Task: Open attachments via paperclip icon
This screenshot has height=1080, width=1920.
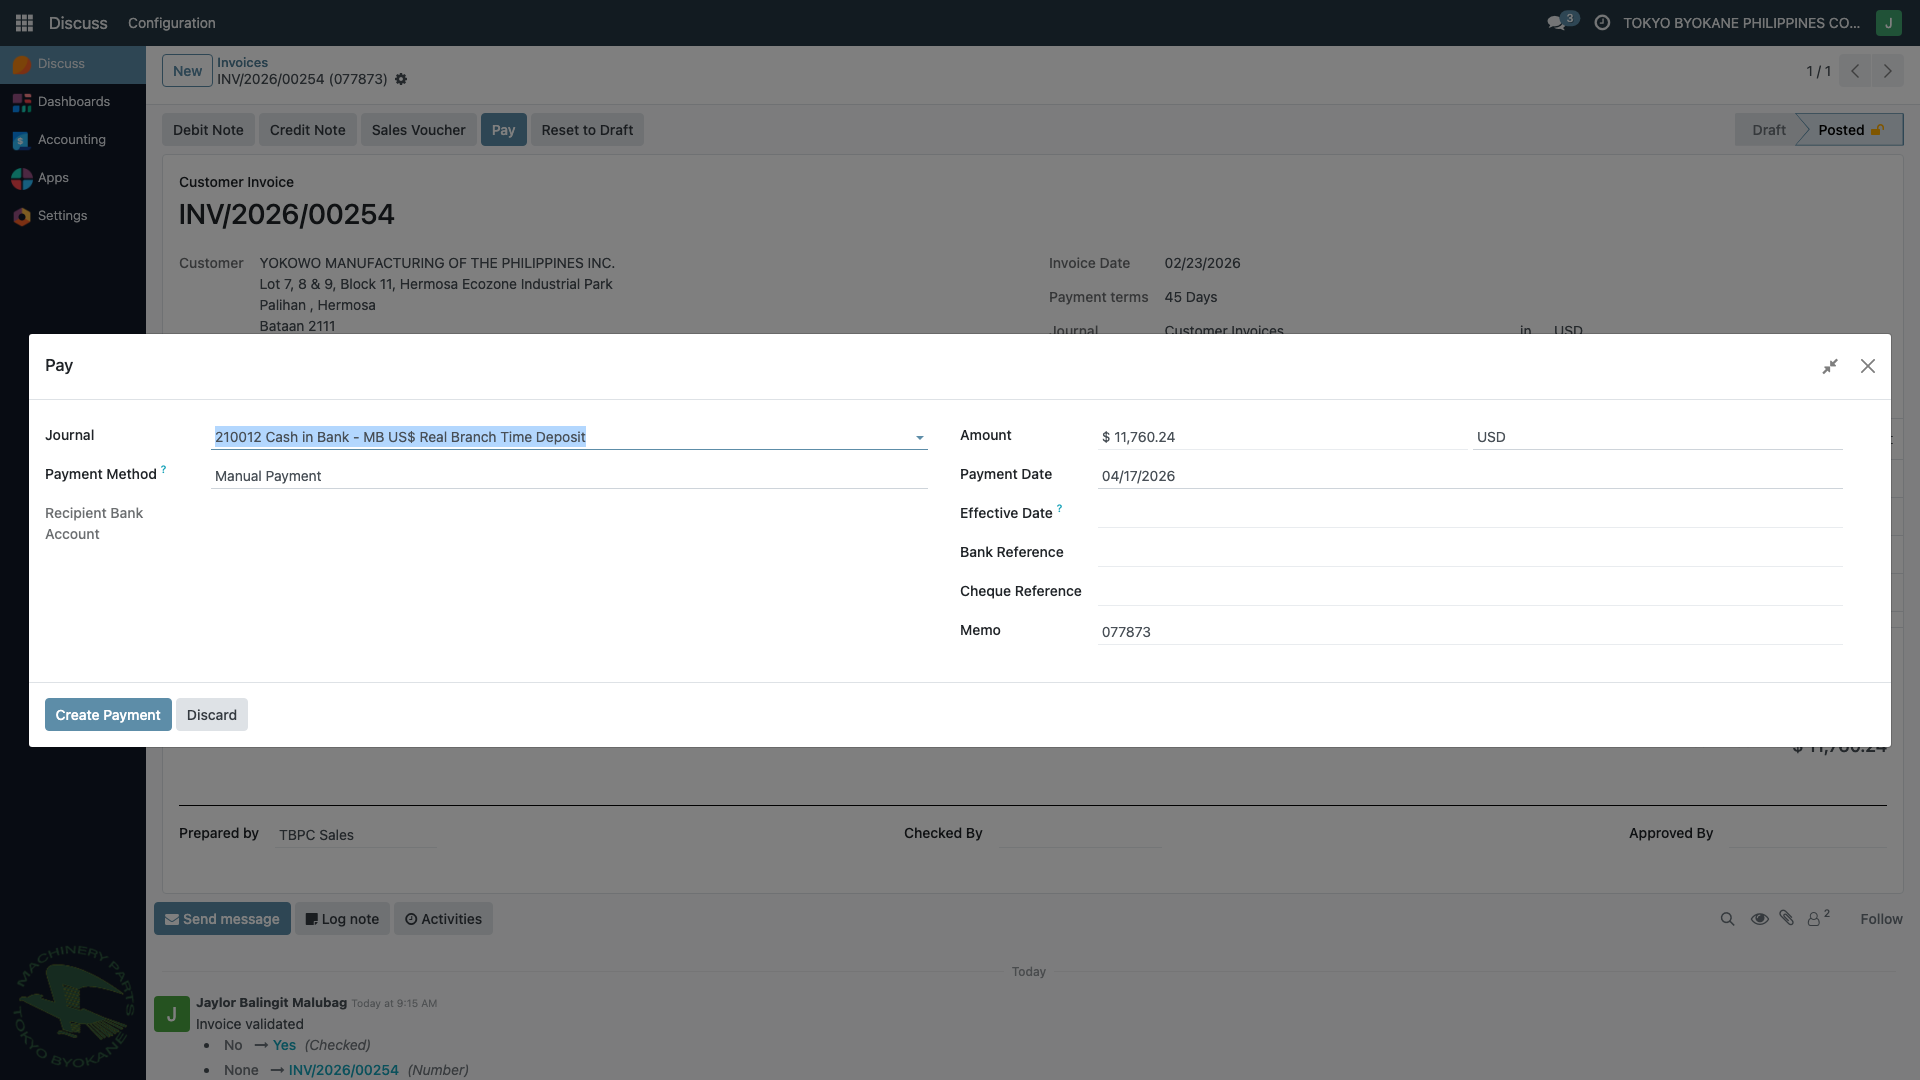Action: [1787, 918]
